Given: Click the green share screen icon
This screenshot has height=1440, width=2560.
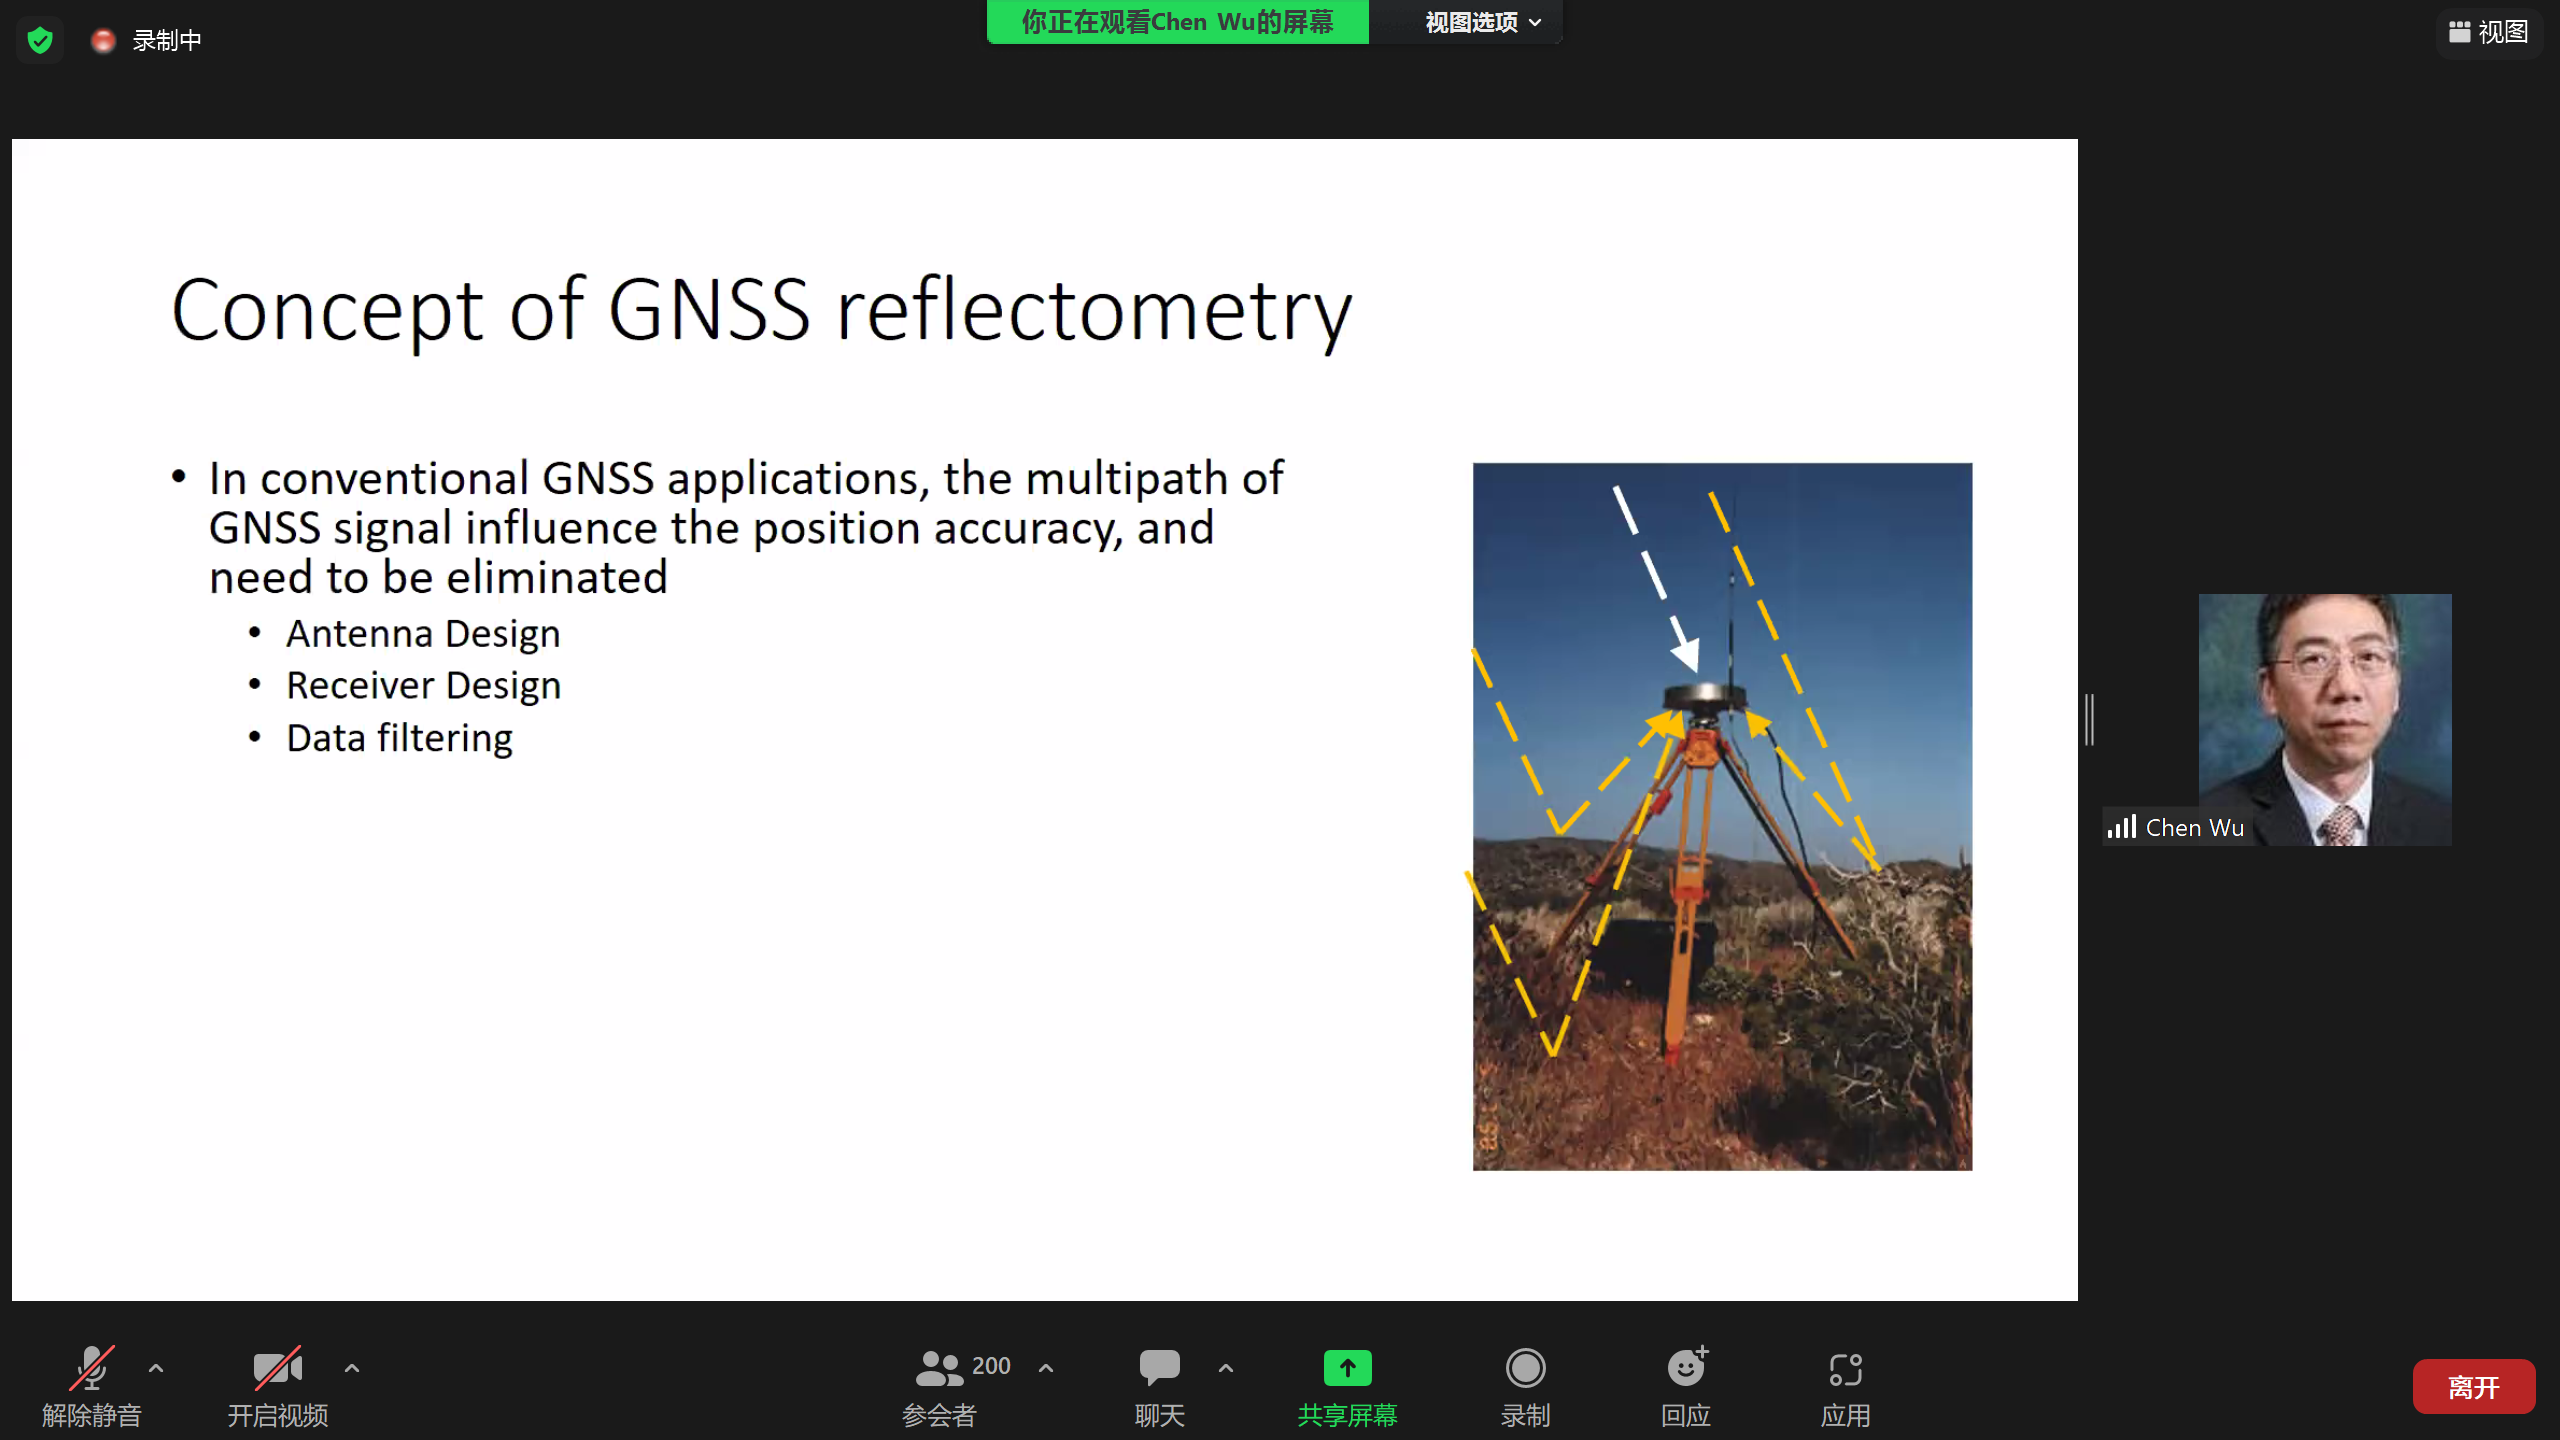Looking at the screenshot, I should [1347, 1369].
